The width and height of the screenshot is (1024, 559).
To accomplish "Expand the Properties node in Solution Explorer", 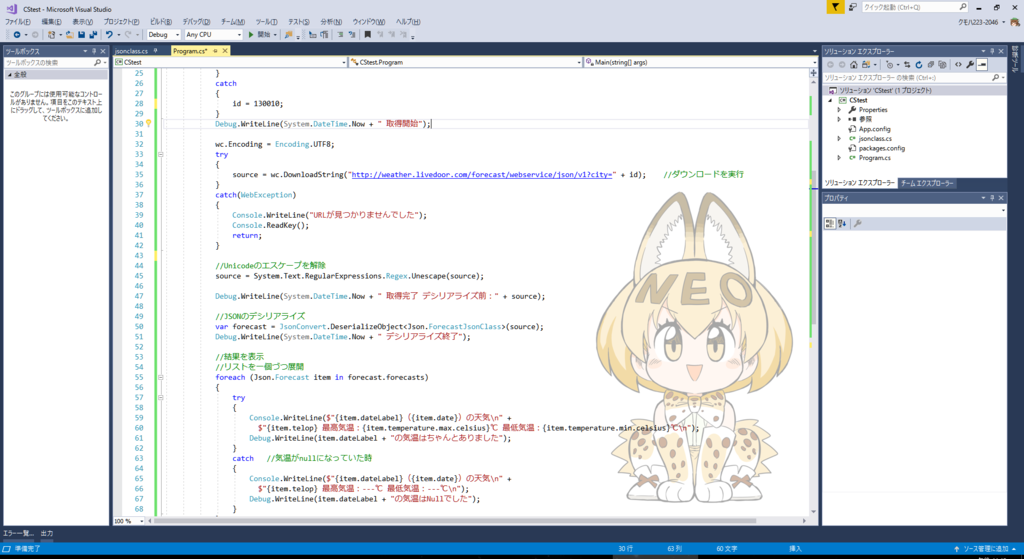I will point(839,110).
